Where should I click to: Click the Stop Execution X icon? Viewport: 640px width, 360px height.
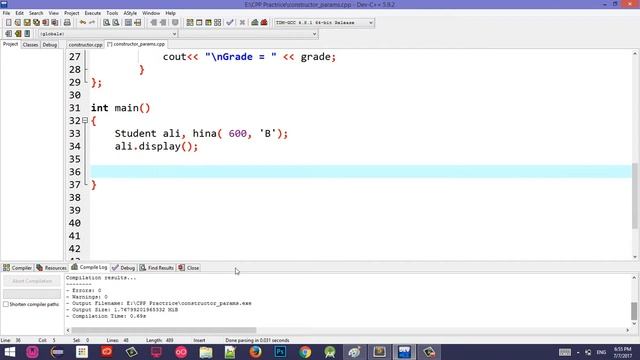(242, 23)
